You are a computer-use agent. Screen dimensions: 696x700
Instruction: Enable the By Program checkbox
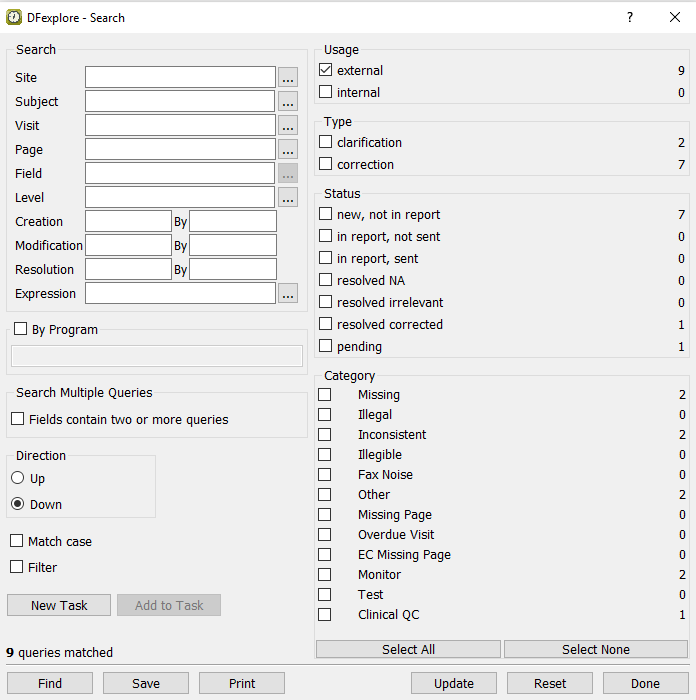coord(21,329)
